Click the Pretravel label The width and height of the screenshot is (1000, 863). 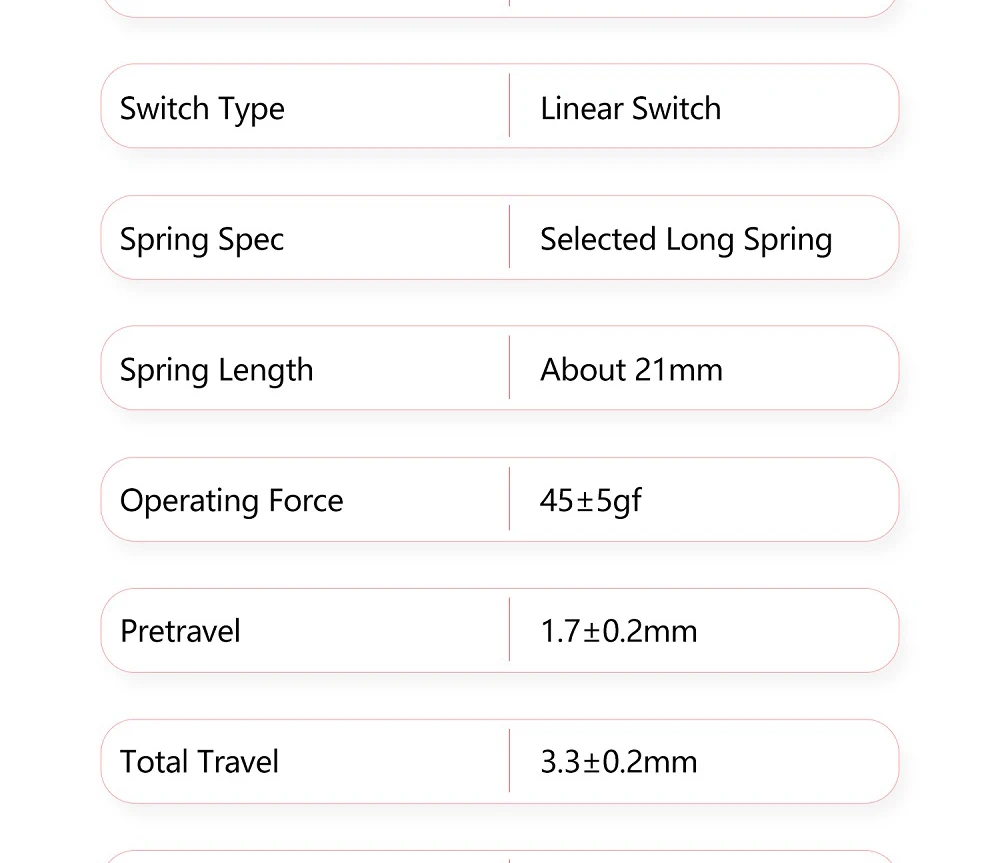[x=180, y=631]
